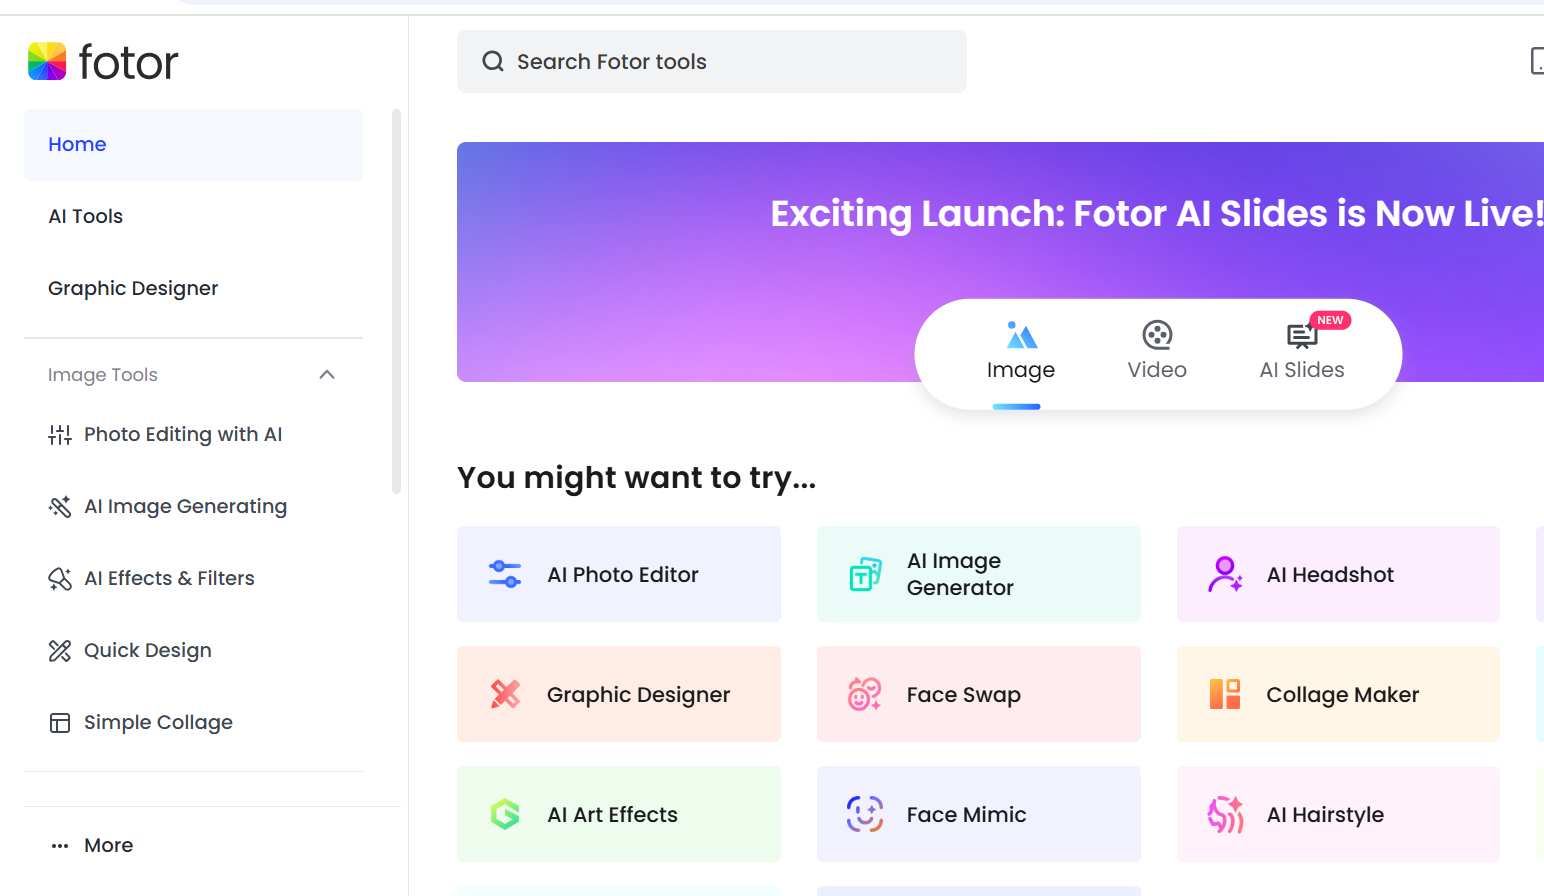Click the AI Art Effects green icon

(505, 814)
